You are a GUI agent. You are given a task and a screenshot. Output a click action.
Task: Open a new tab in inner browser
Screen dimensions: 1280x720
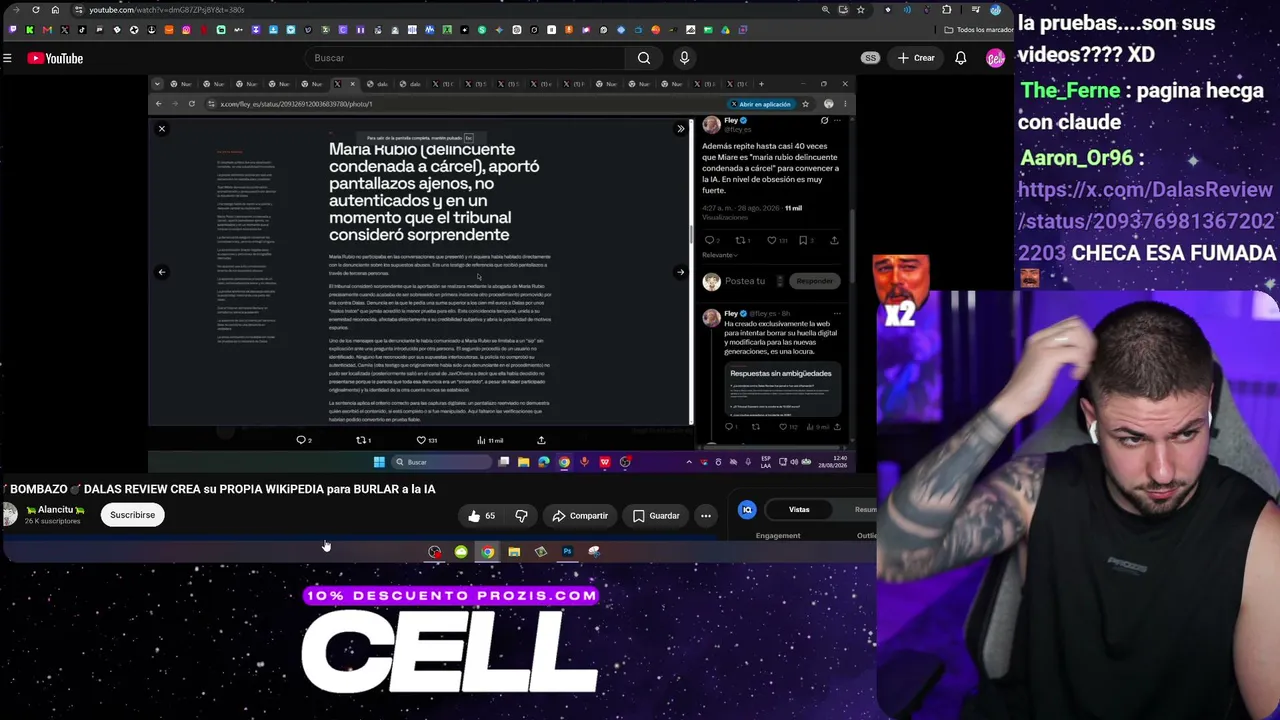coord(761,84)
